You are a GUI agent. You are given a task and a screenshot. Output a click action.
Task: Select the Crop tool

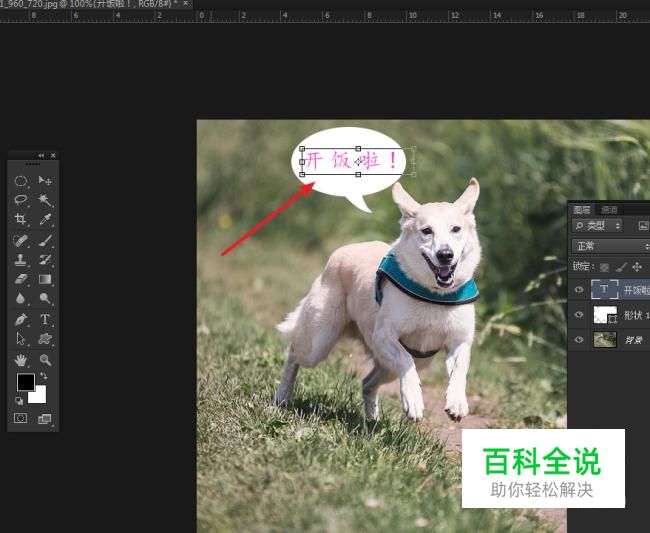(21, 219)
